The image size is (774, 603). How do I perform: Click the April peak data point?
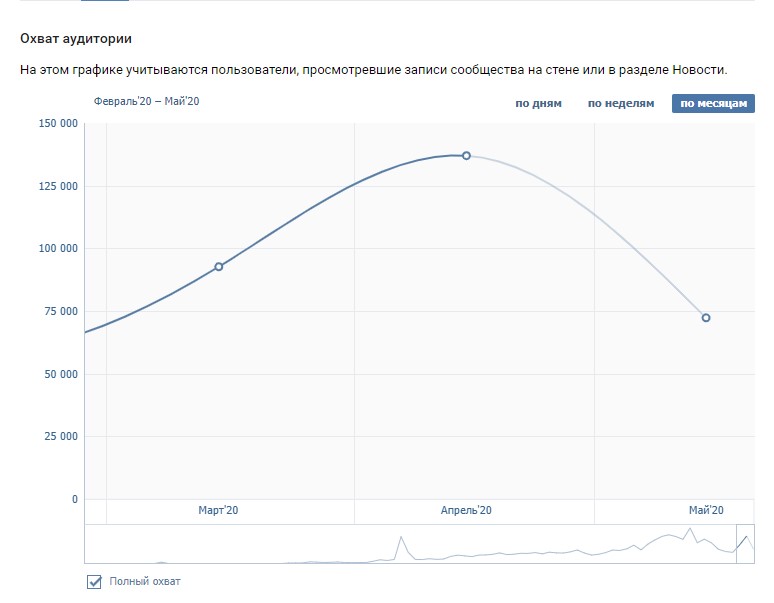466,156
